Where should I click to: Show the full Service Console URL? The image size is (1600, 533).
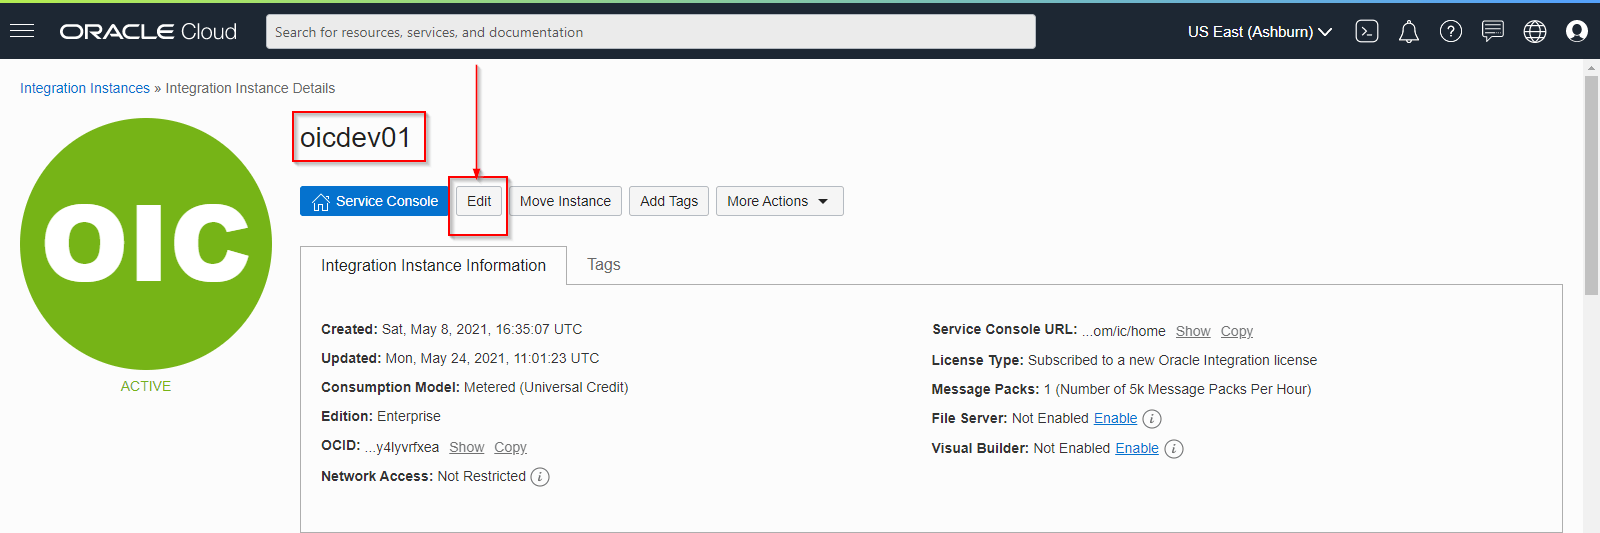pyautogui.click(x=1193, y=331)
